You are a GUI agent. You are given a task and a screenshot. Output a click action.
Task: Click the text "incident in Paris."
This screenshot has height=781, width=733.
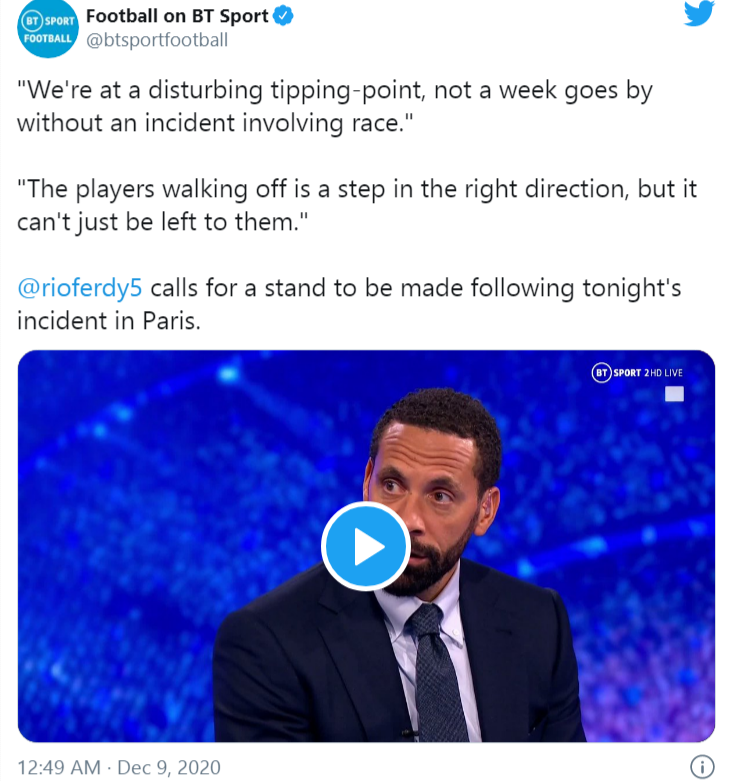coord(109,321)
